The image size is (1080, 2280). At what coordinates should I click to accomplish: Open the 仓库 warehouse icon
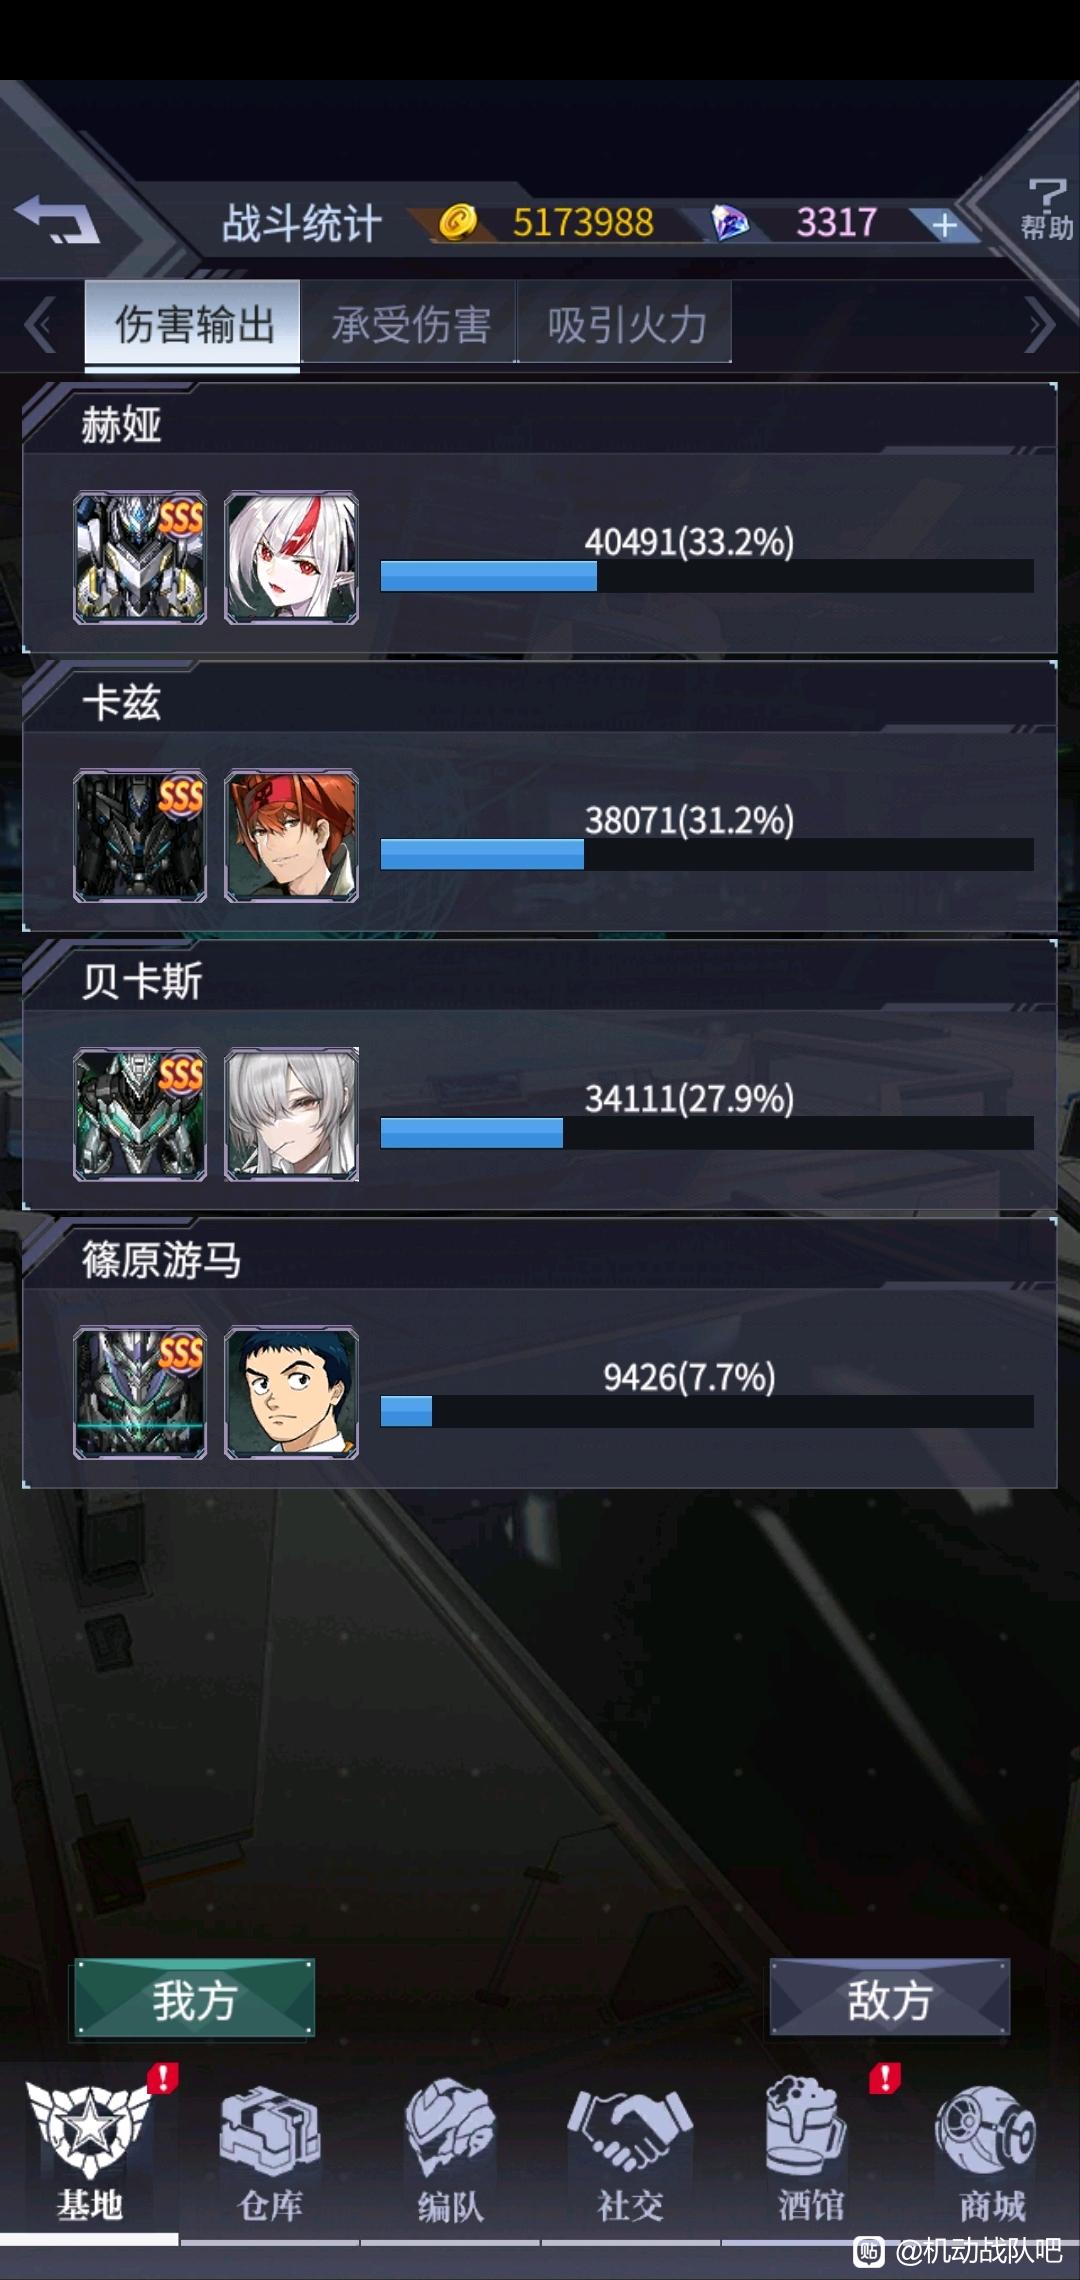(x=270, y=2152)
